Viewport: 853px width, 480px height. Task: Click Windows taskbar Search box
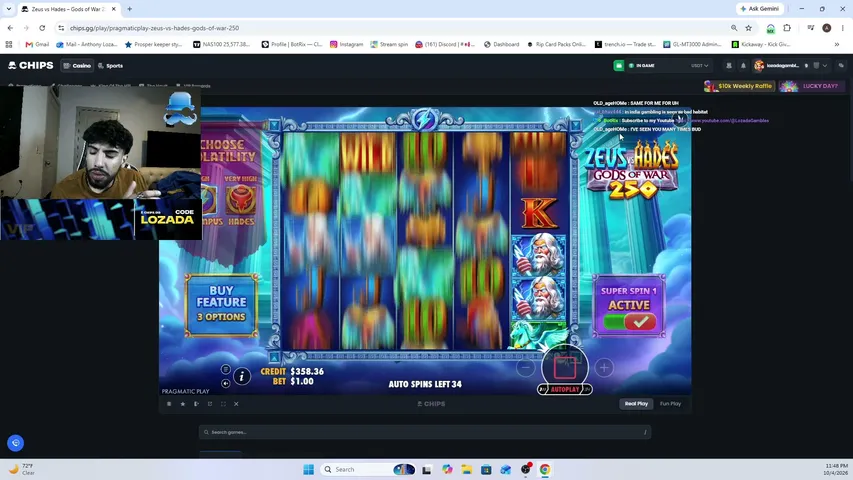(x=370, y=469)
